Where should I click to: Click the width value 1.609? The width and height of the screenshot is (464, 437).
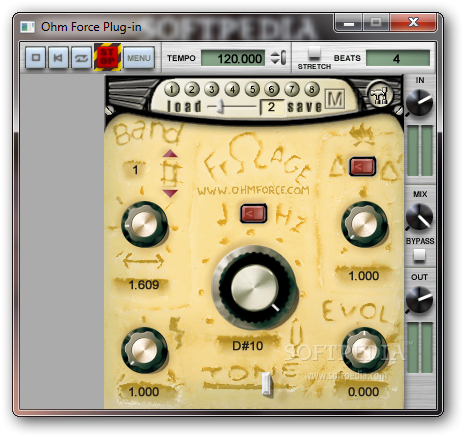pyautogui.click(x=143, y=285)
